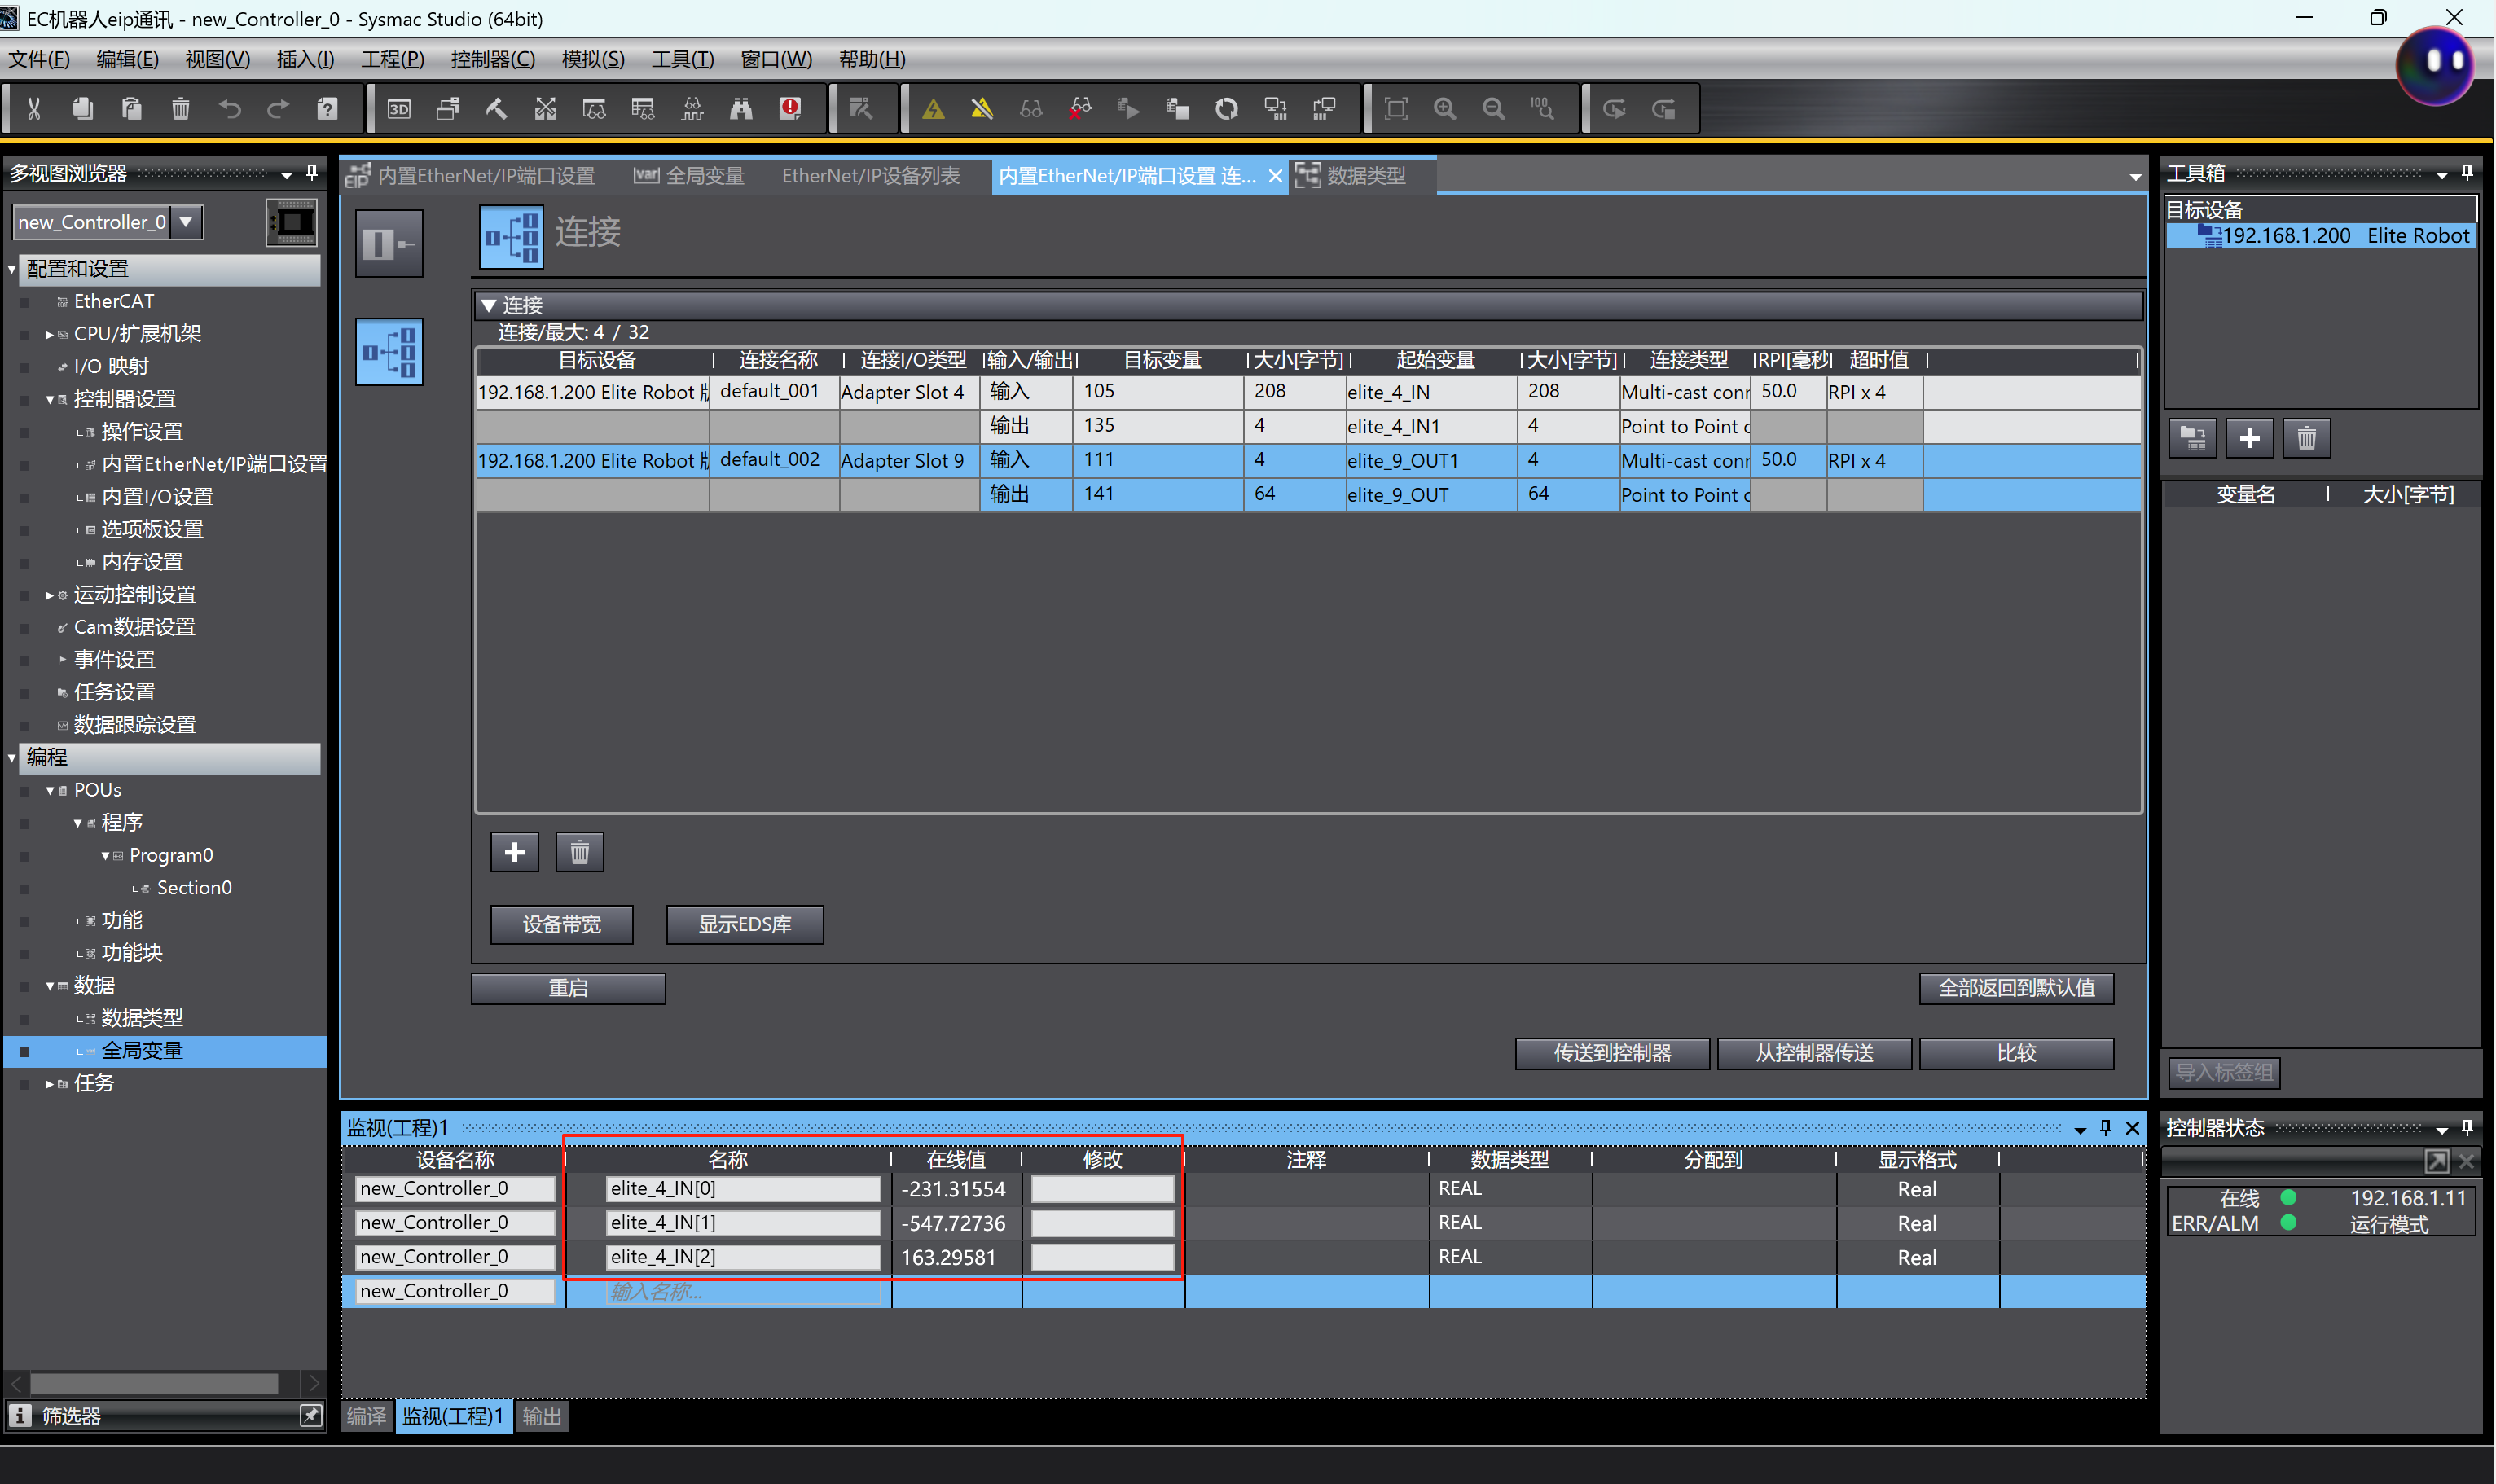
Task: Open search with the binoculars icon
Action: pyautogui.click(x=741, y=109)
